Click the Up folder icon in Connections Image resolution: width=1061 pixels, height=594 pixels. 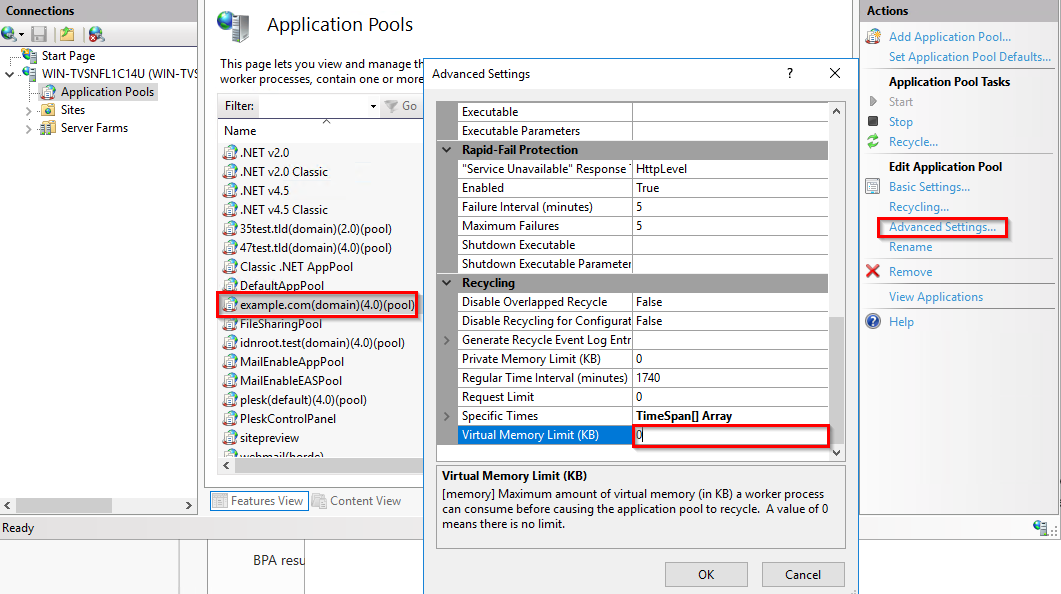(x=67, y=35)
